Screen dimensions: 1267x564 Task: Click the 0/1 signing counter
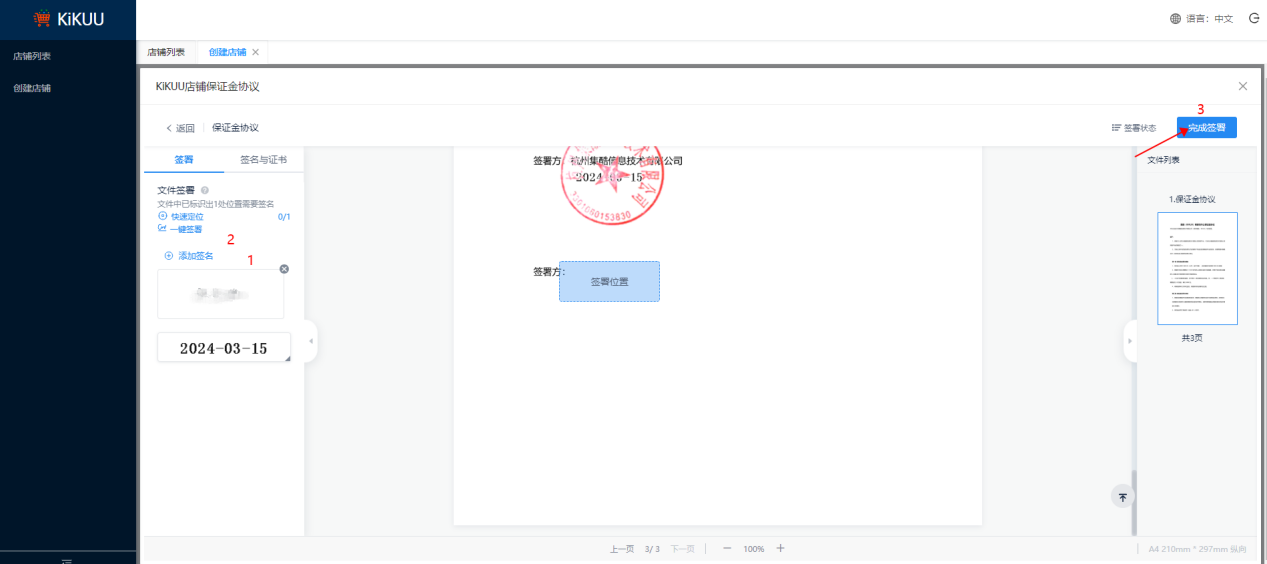click(x=284, y=216)
